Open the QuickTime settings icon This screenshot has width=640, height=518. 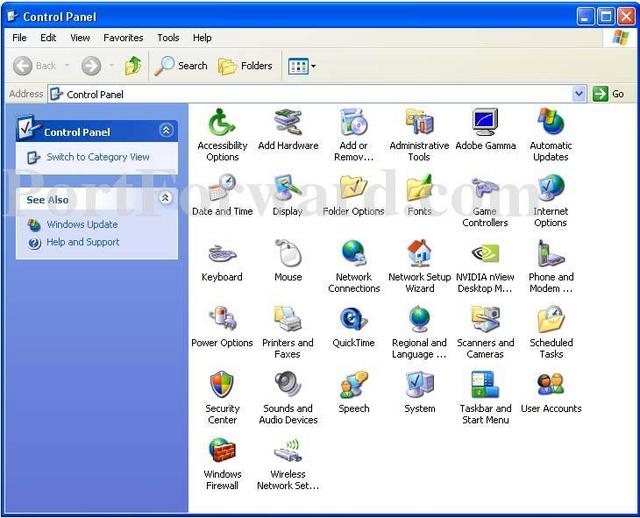click(x=353, y=320)
